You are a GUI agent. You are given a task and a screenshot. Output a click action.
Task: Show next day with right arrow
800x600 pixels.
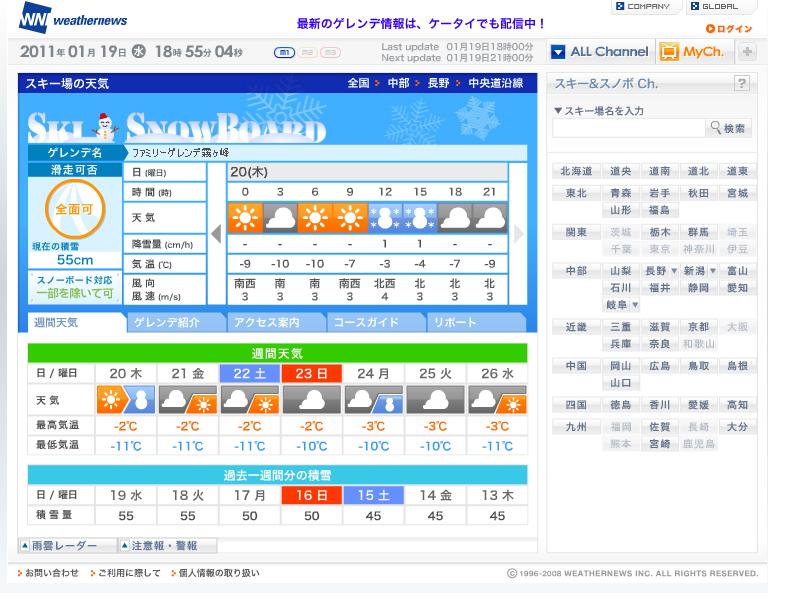click(519, 234)
